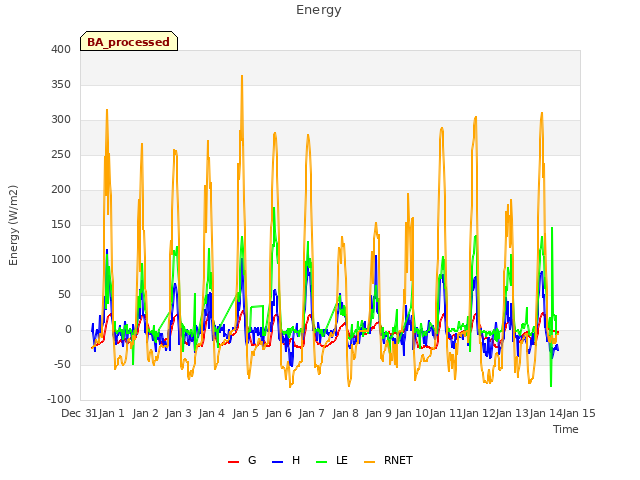The height and width of the screenshot is (480, 640).
Task: Toggle the G series in the legend
Action: tap(242, 460)
